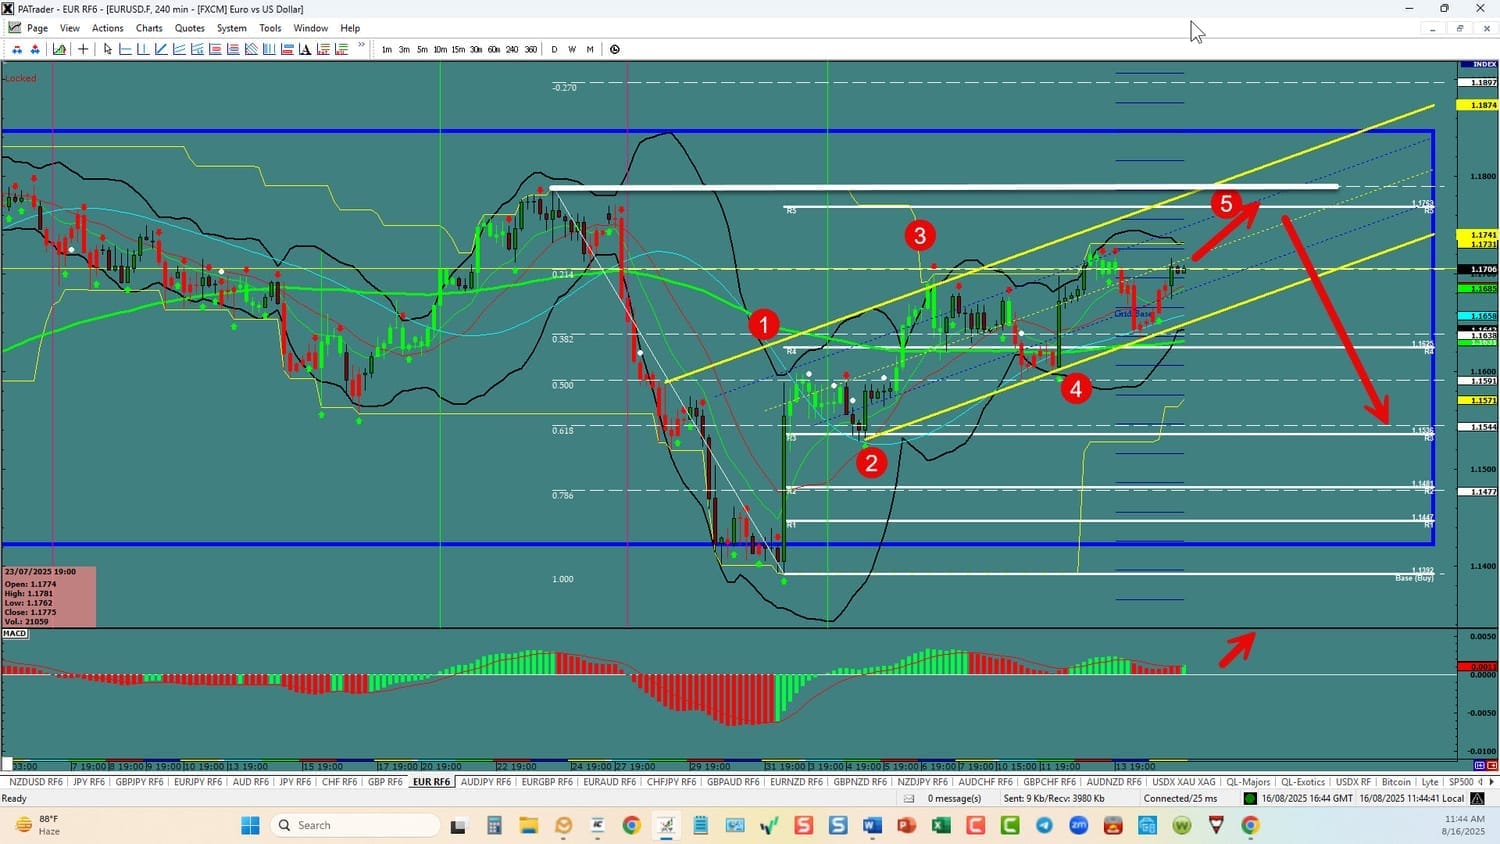Screen dimensions: 1500x844
Task: Click the messages envelope icon in status bar
Action: [909, 799]
